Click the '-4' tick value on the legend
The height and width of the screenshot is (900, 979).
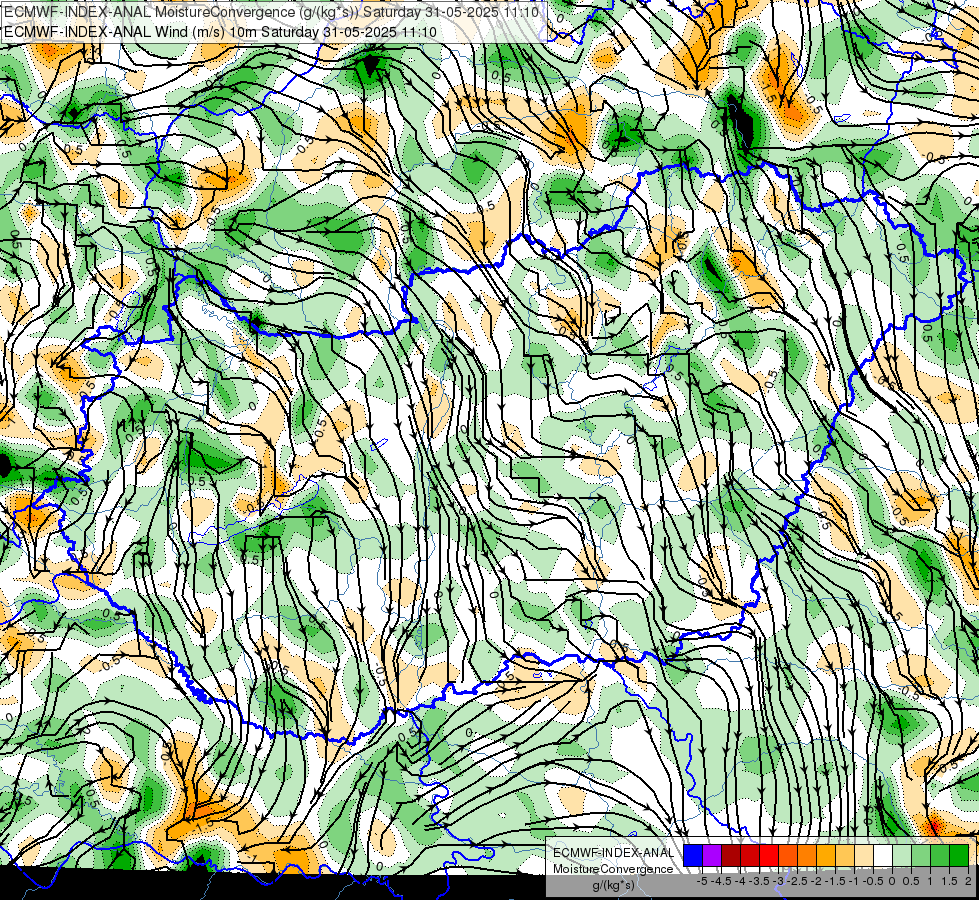tap(740, 881)
